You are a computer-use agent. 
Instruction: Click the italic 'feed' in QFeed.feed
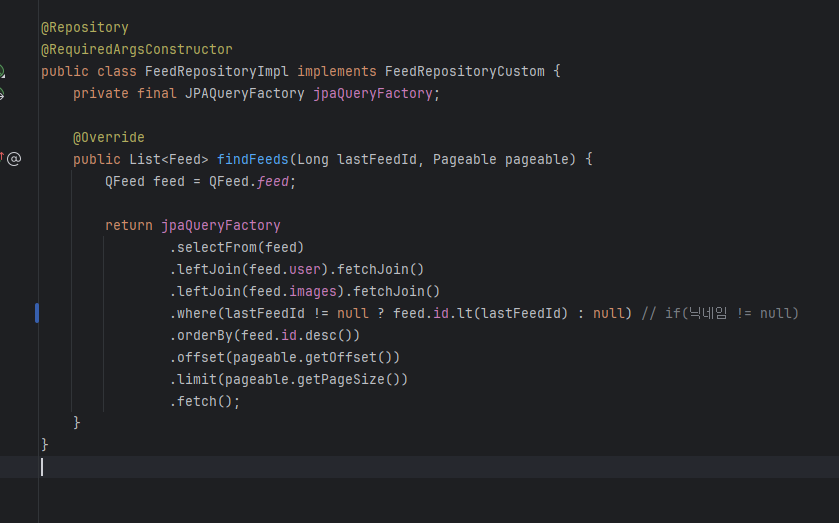click(x=272, y=181)
